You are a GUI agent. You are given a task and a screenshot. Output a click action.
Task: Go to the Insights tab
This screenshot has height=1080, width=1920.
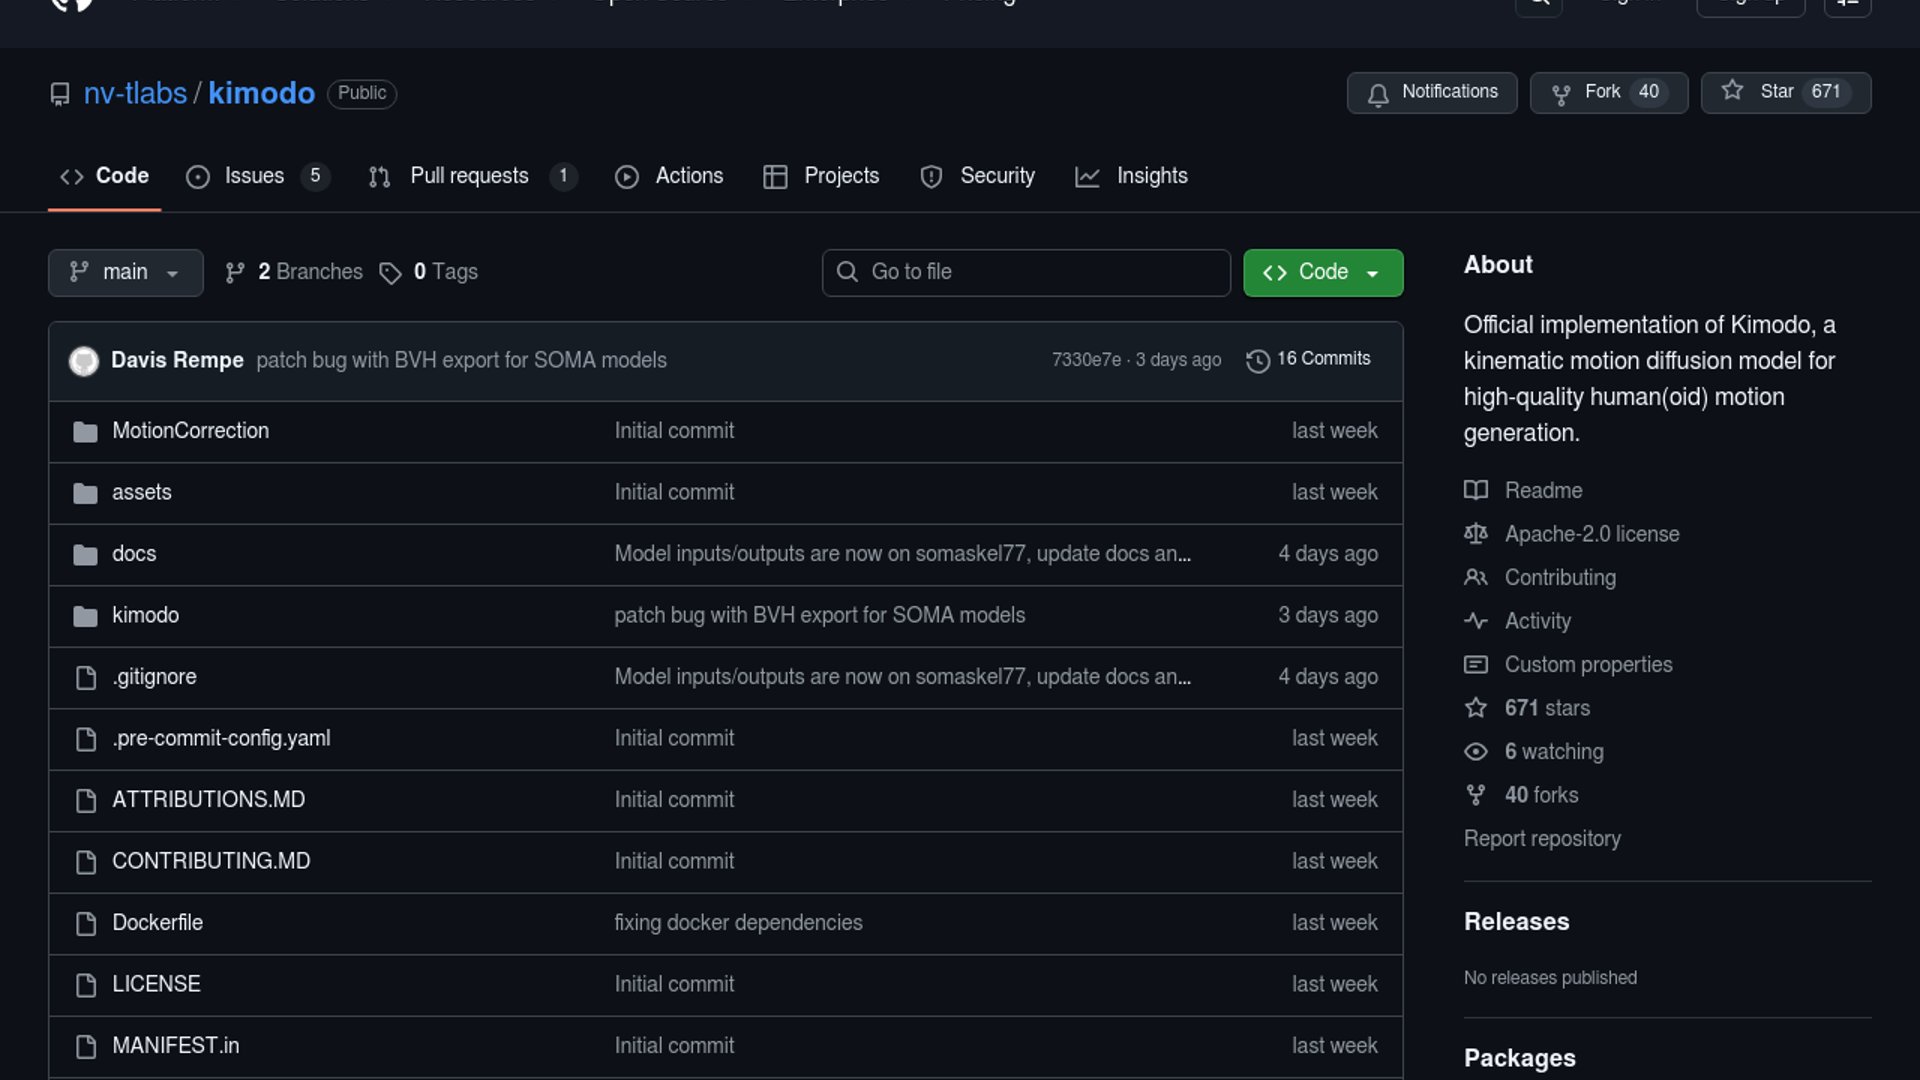tap(1151, 176)
